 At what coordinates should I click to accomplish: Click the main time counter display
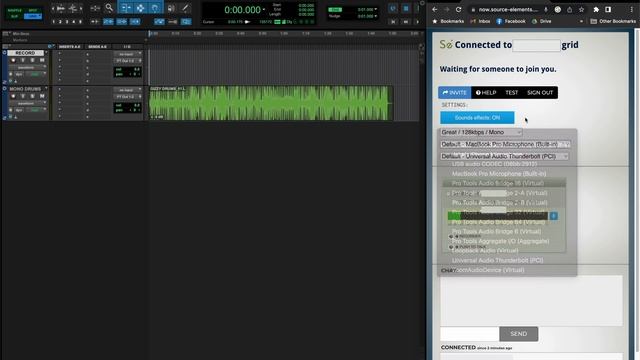click(242, 10)
